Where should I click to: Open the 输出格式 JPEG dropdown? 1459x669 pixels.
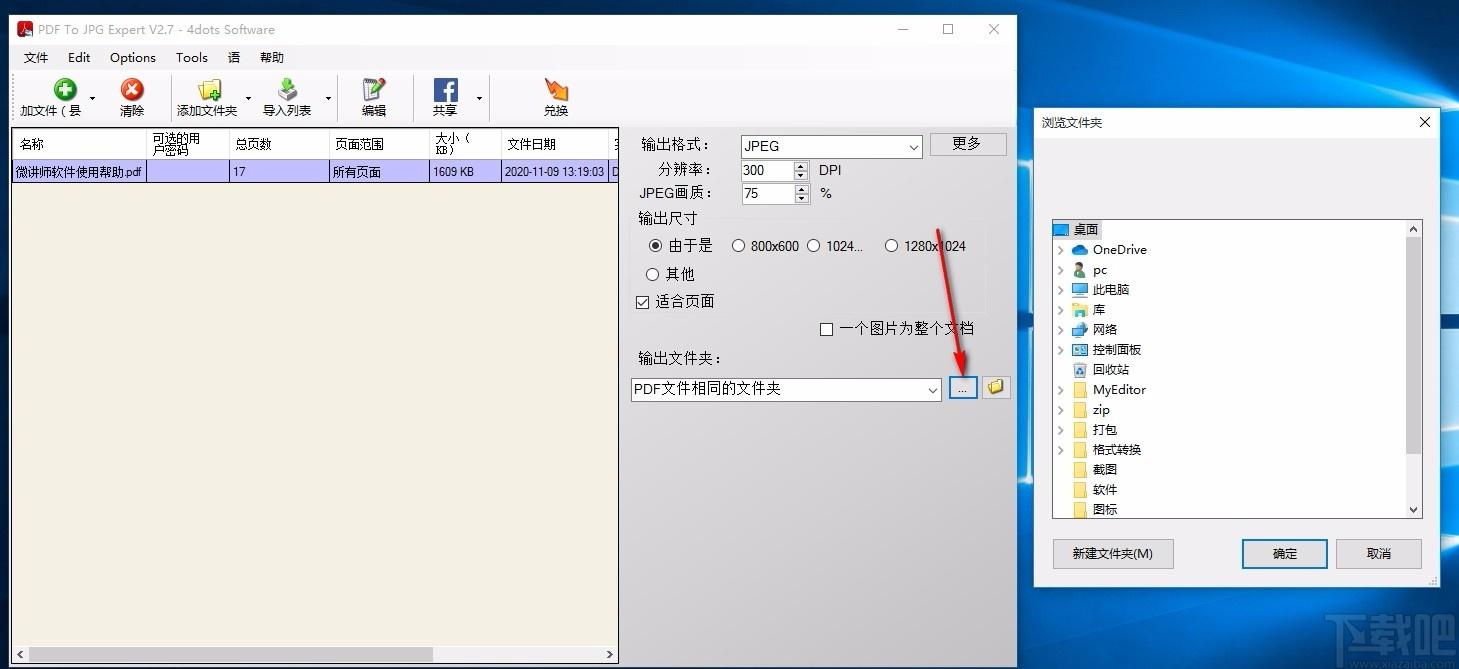[x=913, y=147]
